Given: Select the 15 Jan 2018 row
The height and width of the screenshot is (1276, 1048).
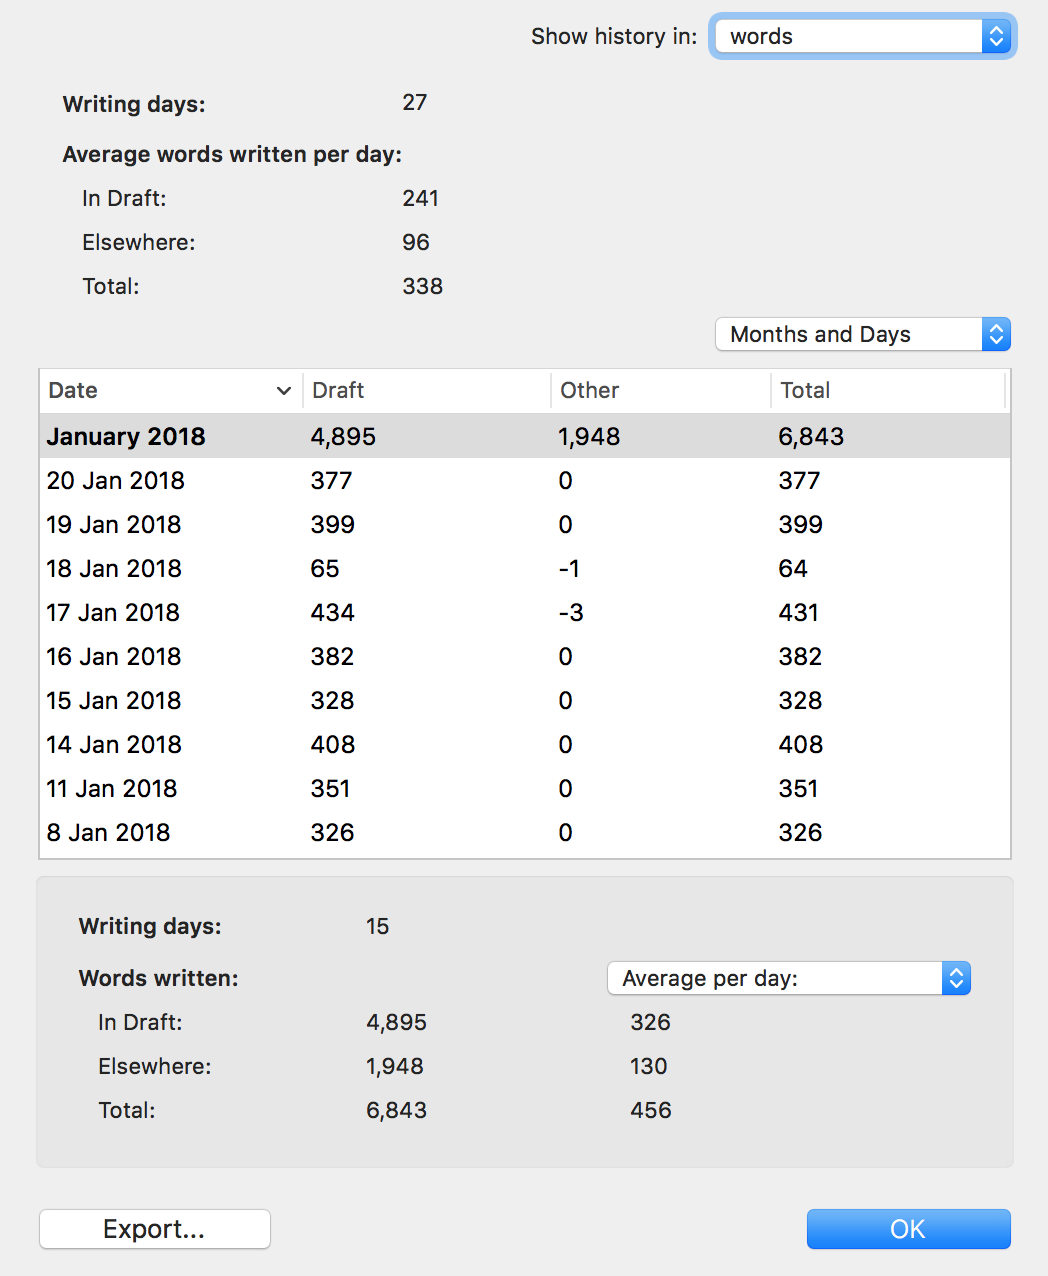Looking at the screenshot, I should tap(525, 700).
